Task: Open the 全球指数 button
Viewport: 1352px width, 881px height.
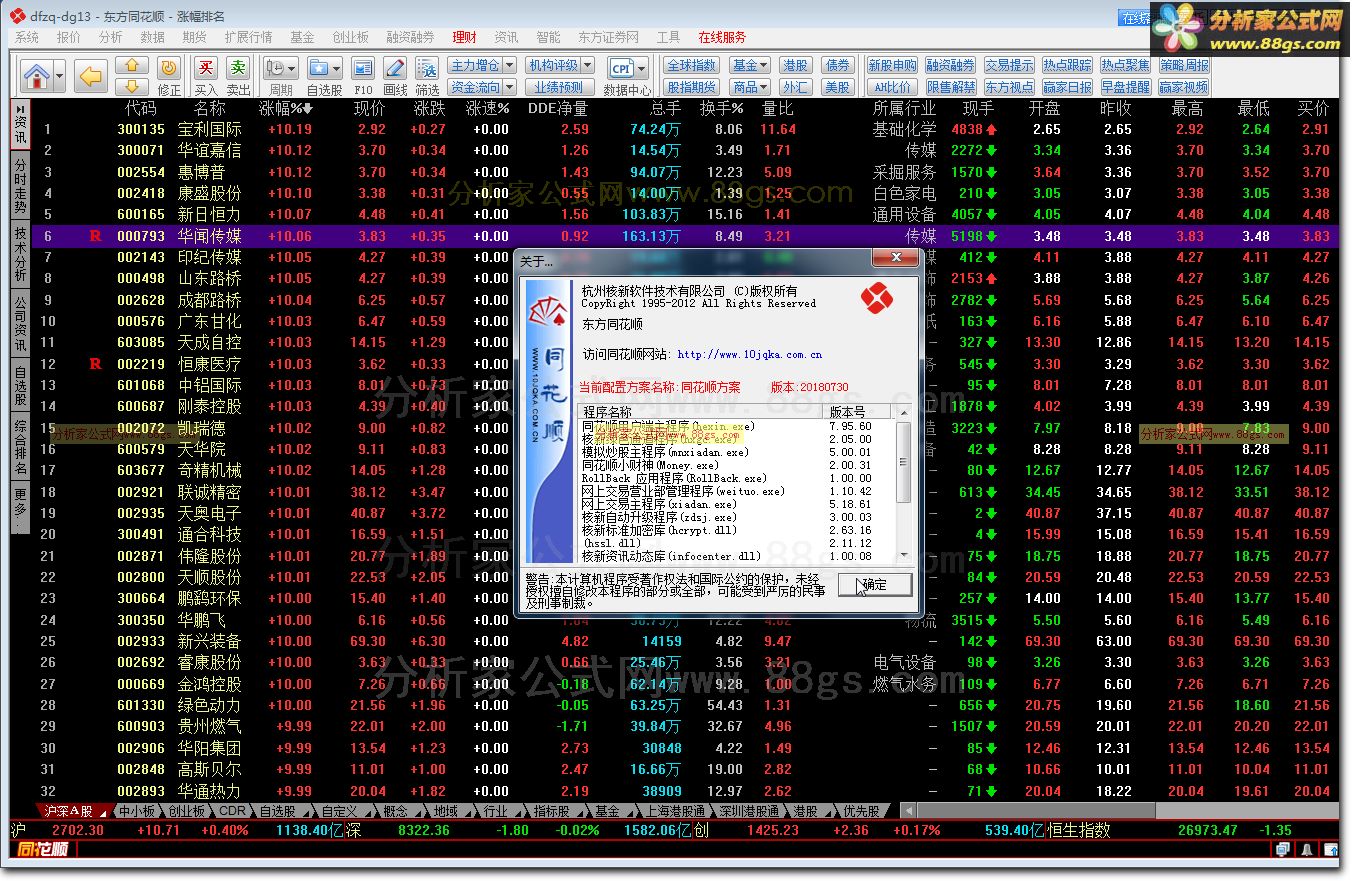Action: 691,65
